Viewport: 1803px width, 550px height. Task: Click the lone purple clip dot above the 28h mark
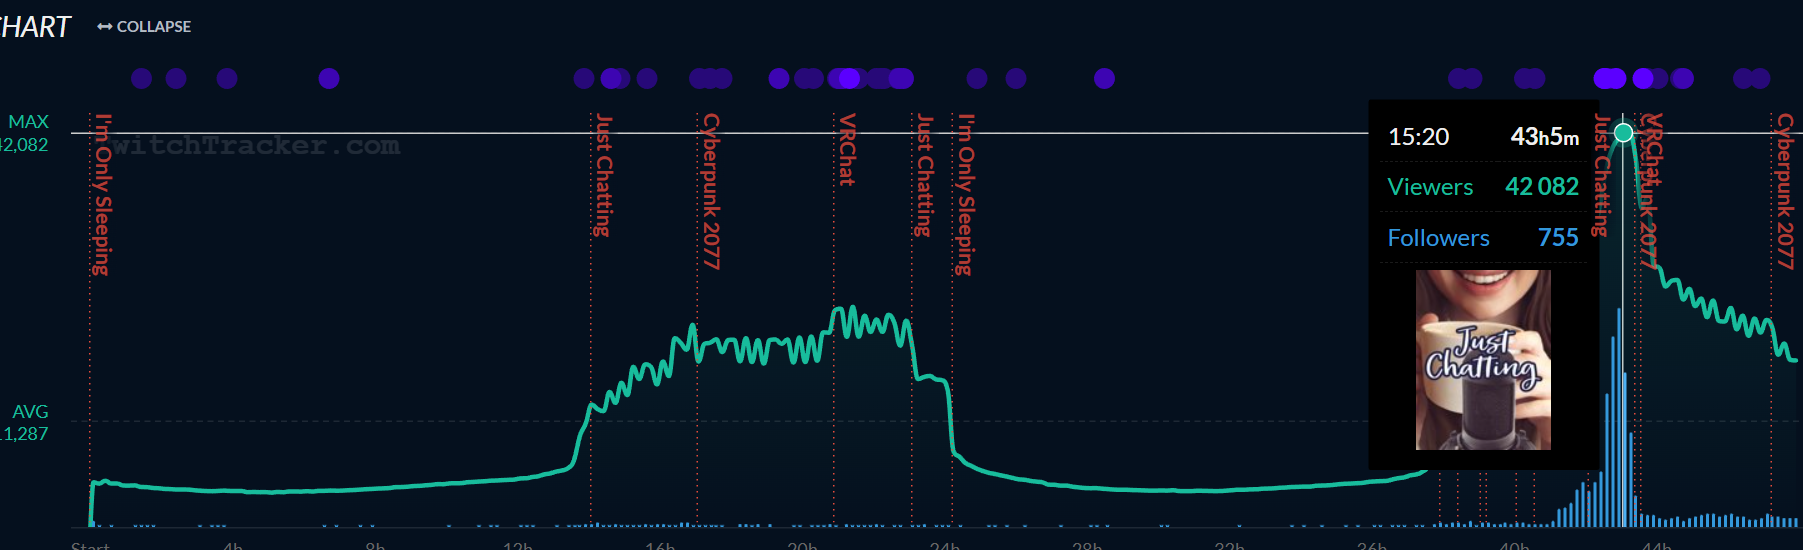pos(1104,78)
